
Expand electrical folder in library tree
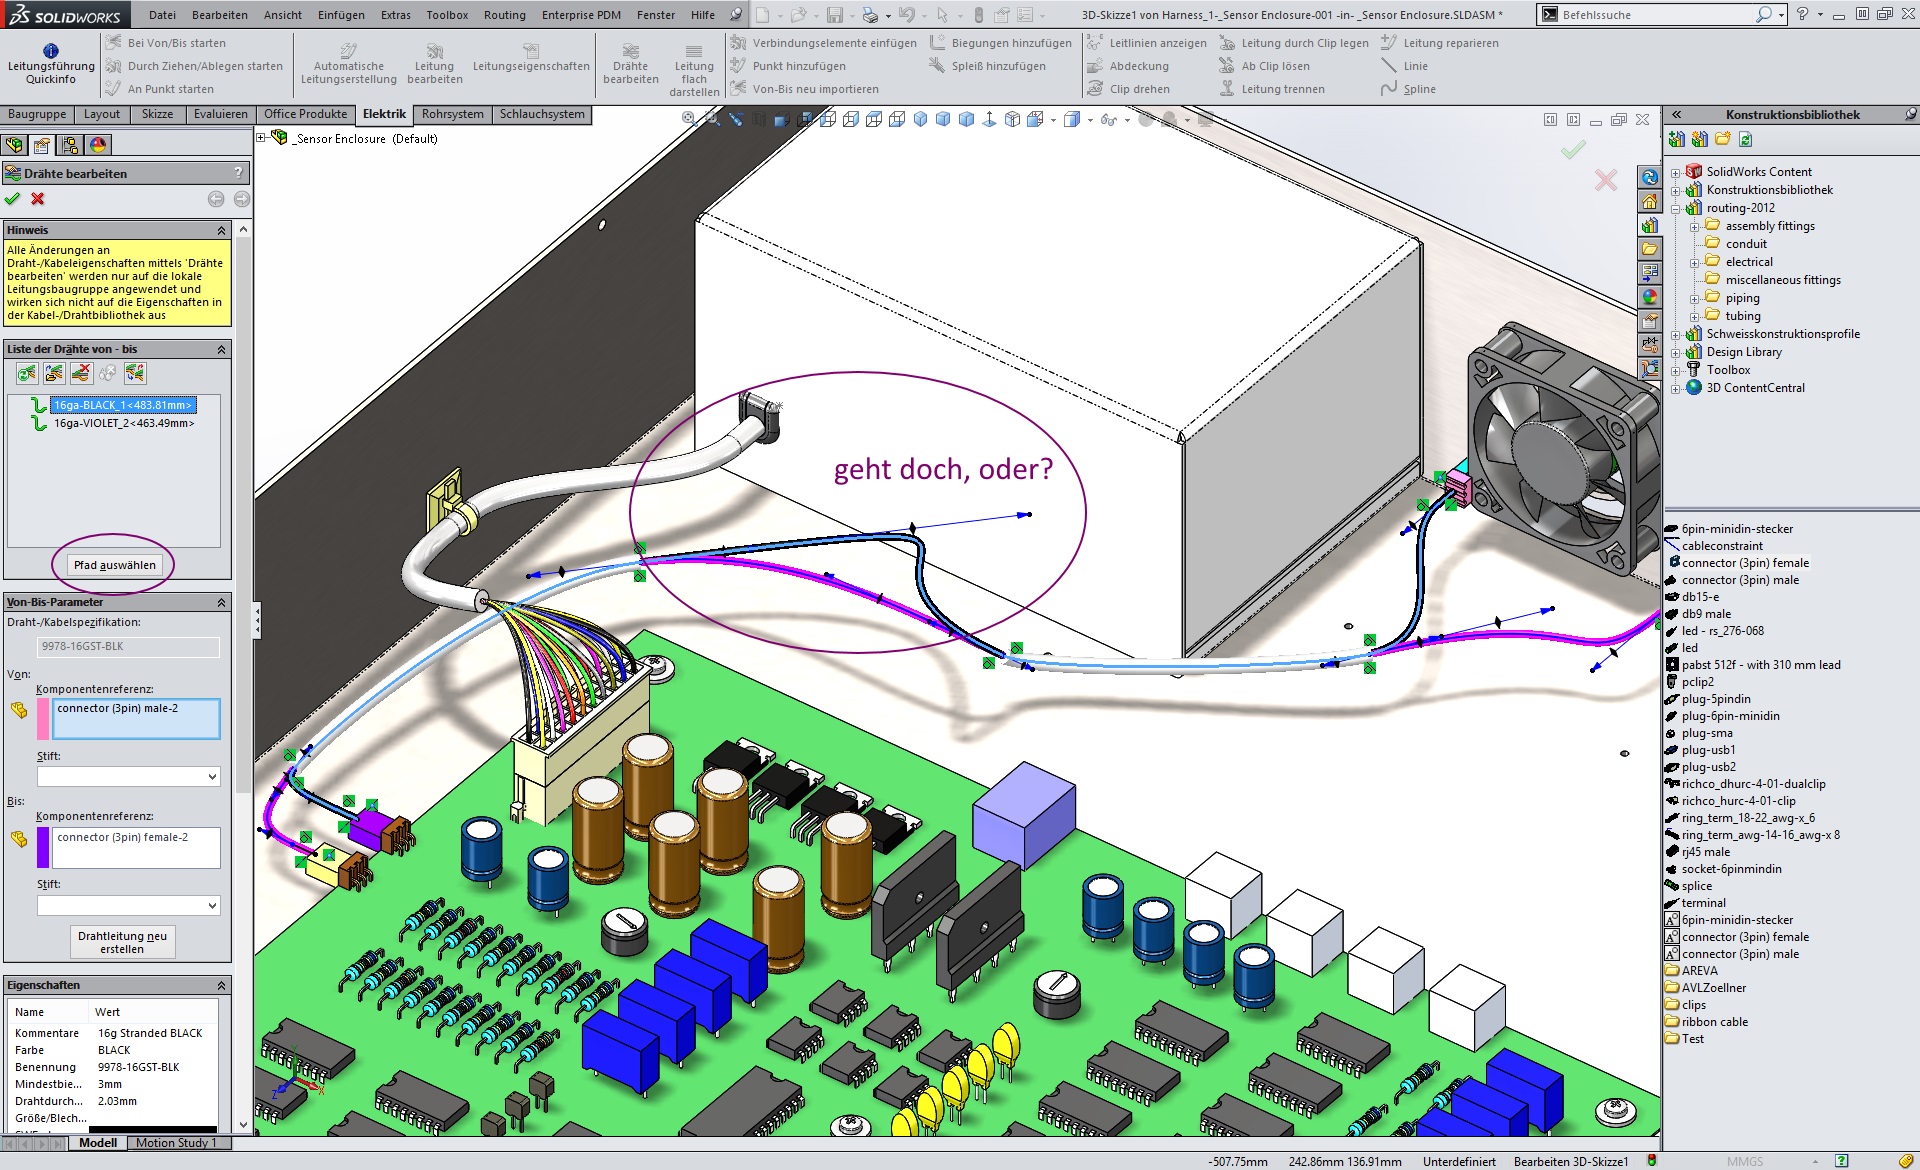(1695, 262)
